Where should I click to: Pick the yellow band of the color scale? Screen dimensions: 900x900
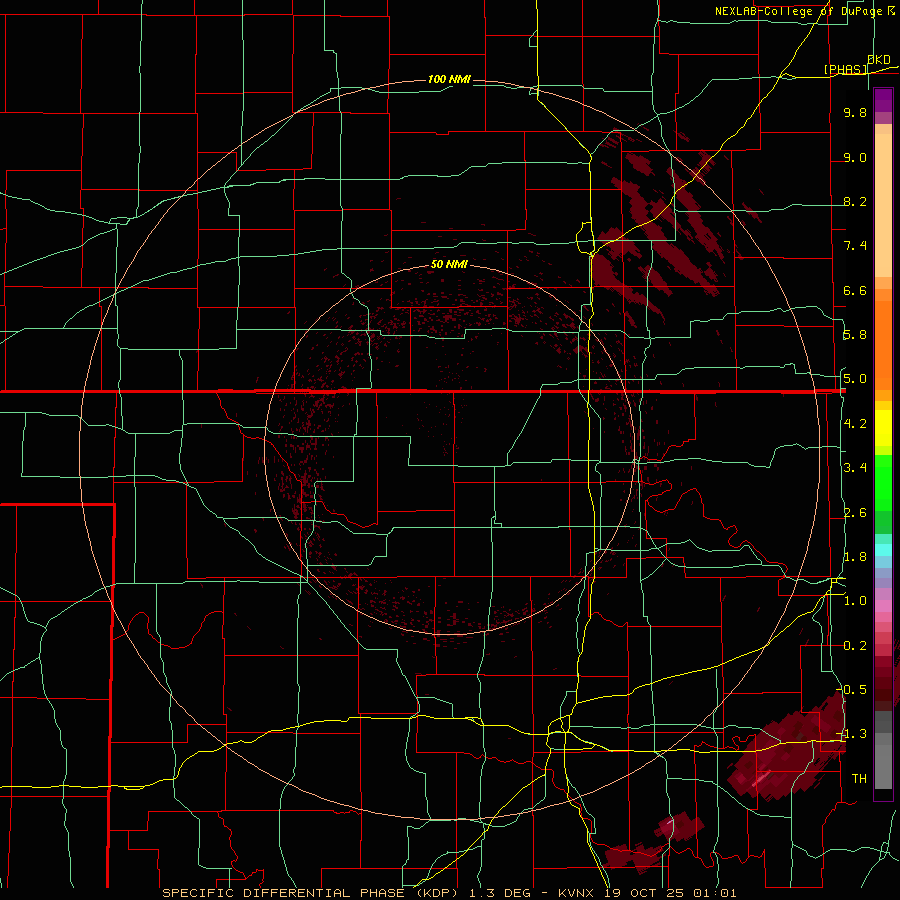pyautogui.click(x=883, y=428)
